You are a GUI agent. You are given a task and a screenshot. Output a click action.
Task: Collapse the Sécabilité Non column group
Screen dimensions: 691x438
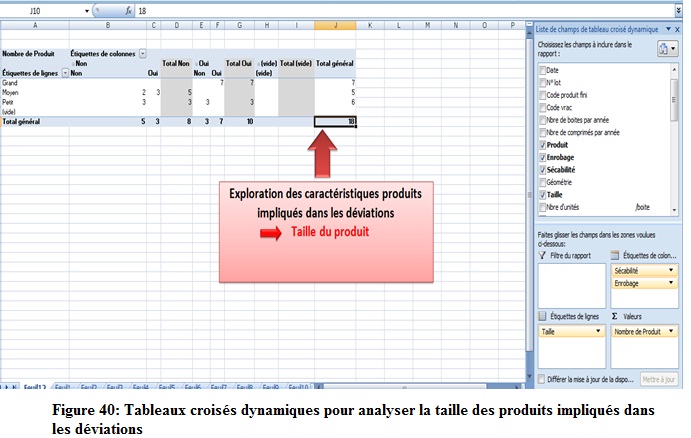73,63
